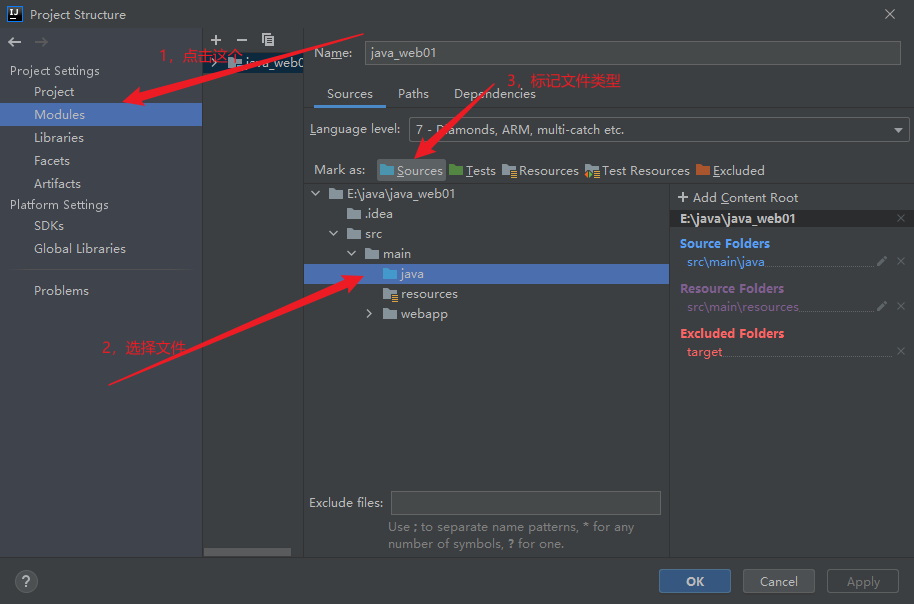Mark folder as Sources
Image resolution: width=914 pixels, height=604 pixels.
point(412,170)
